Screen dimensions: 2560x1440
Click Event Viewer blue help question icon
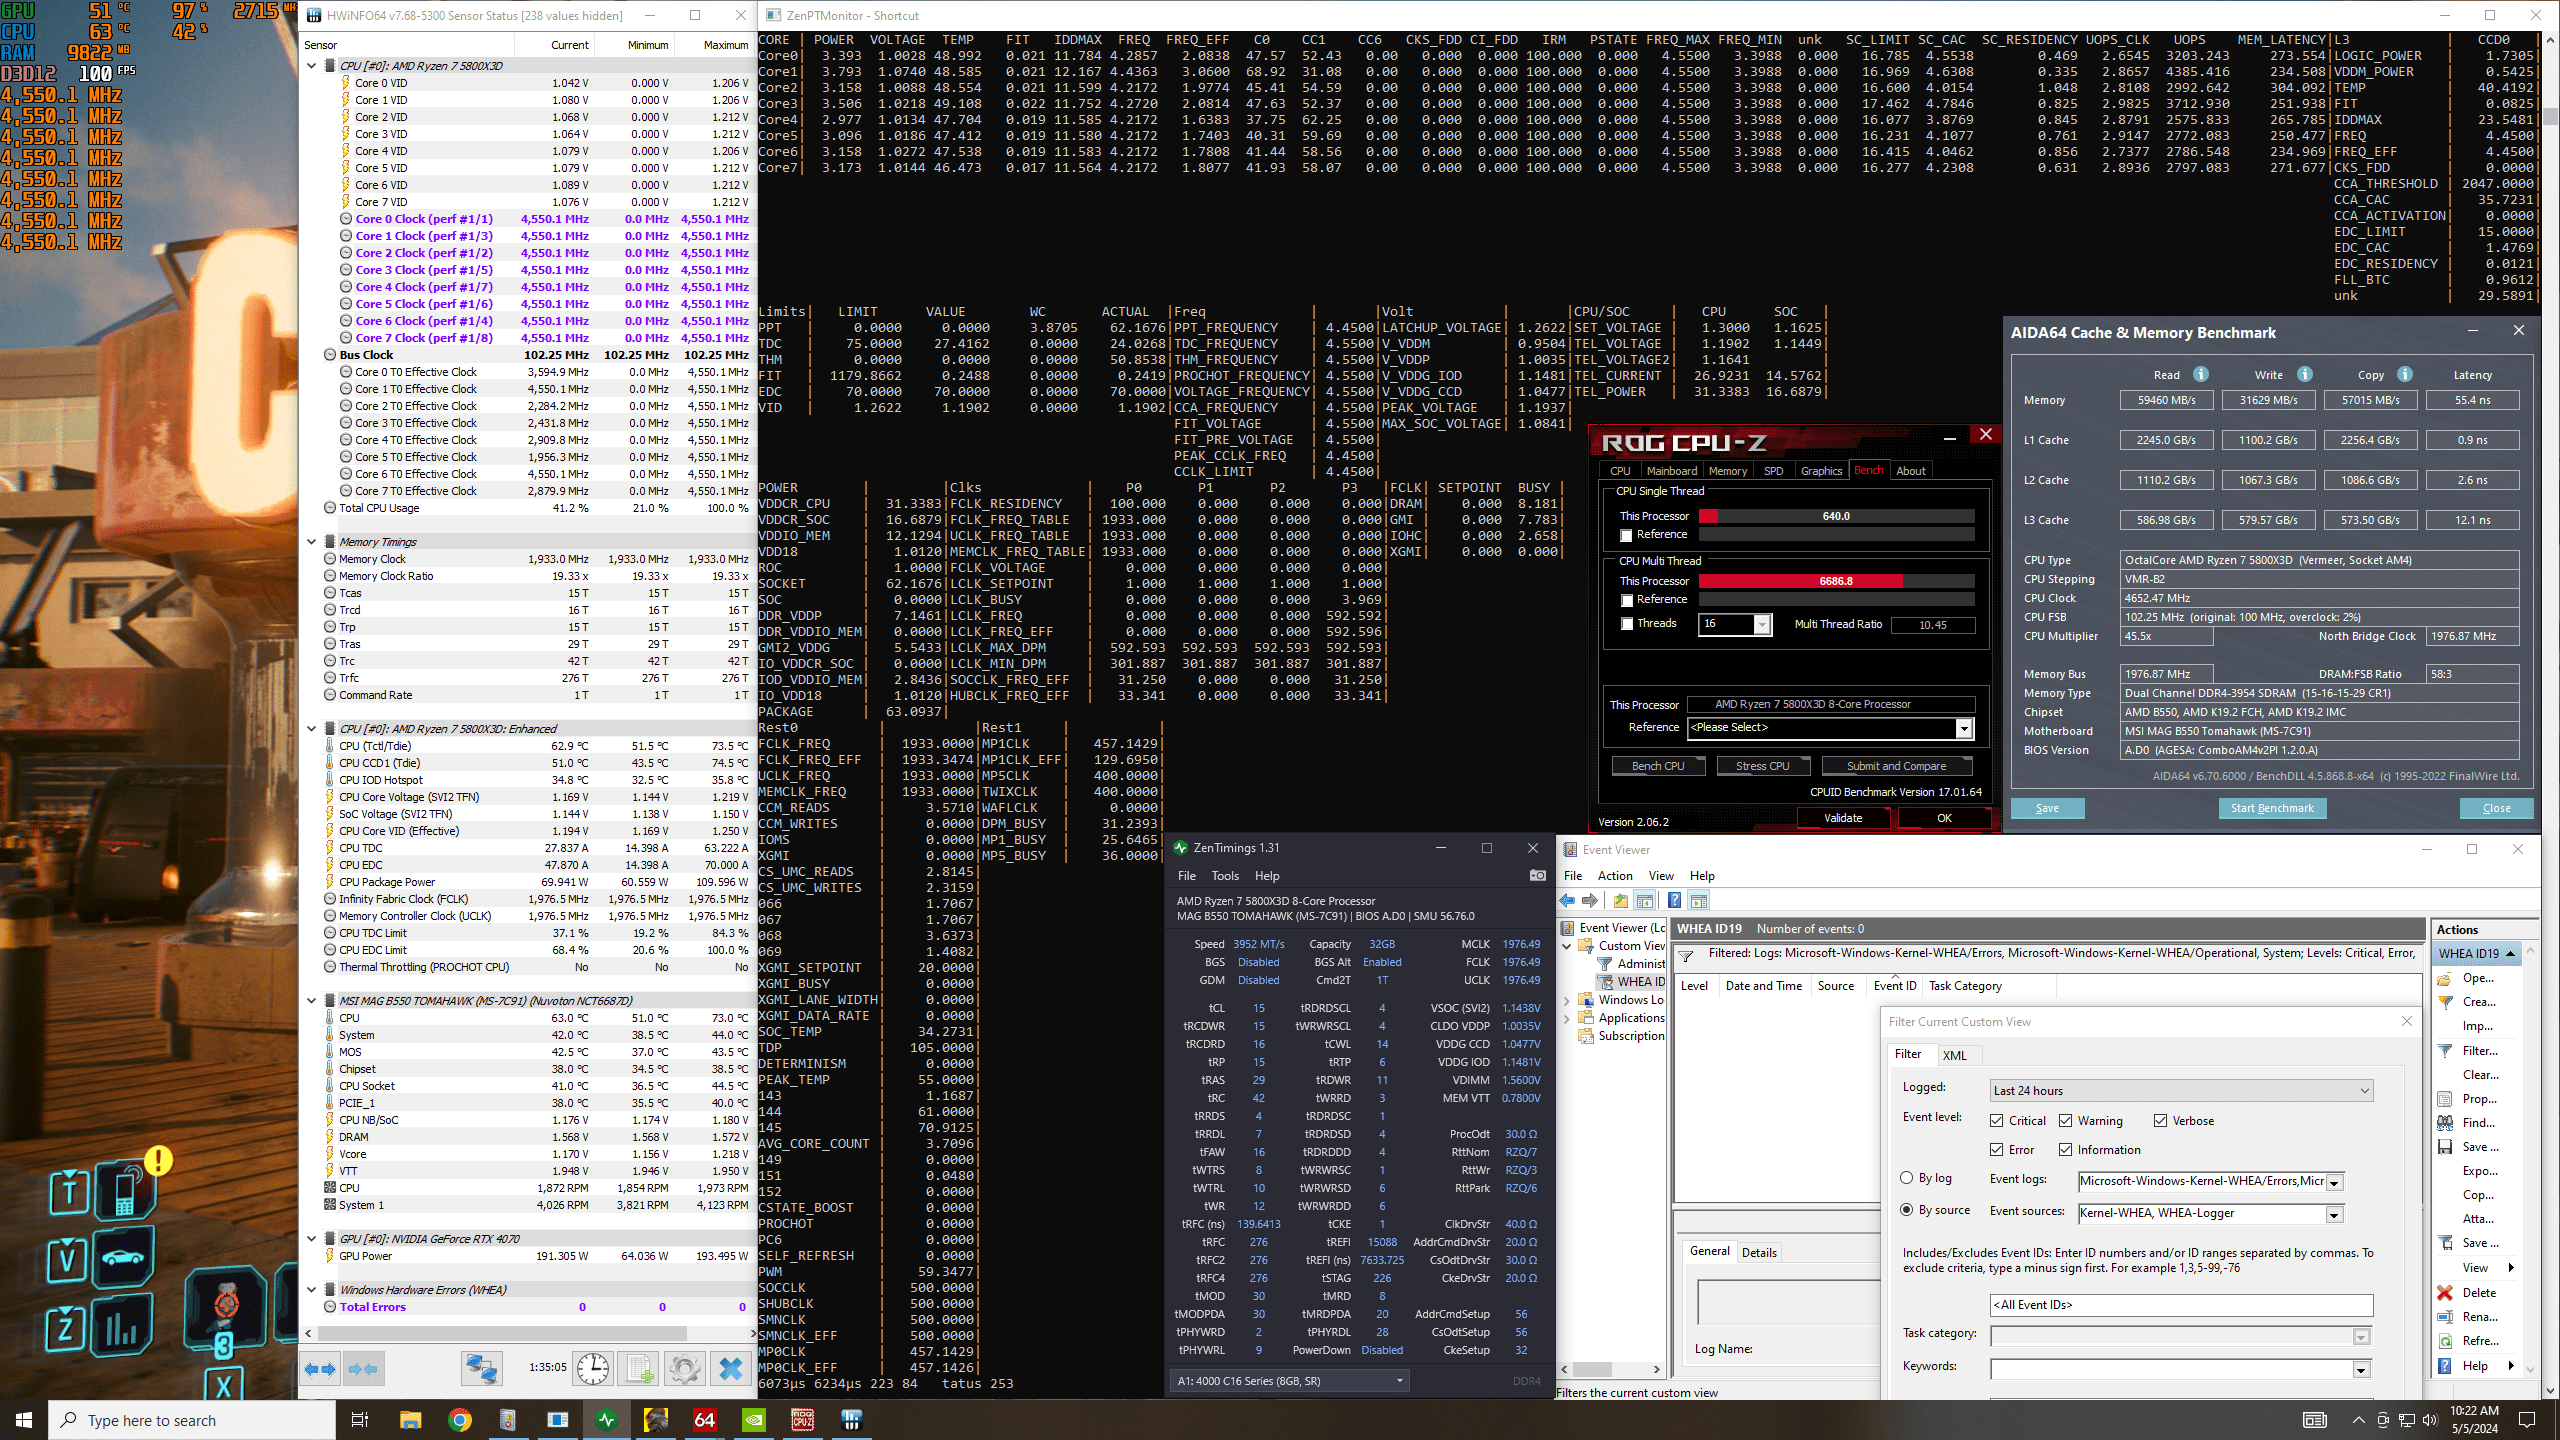(x=1674, y=900)
